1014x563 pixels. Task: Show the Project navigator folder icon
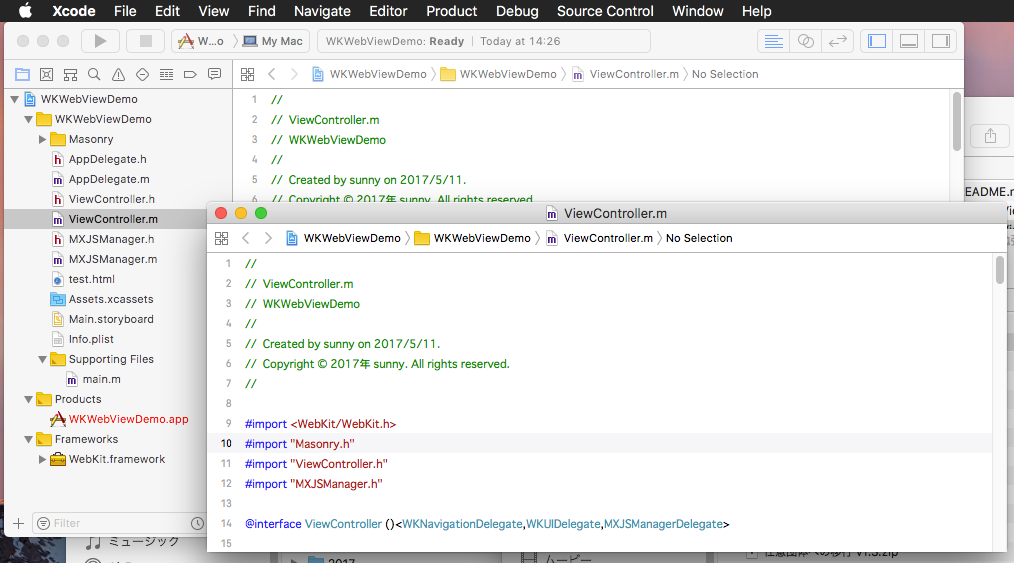22,74
